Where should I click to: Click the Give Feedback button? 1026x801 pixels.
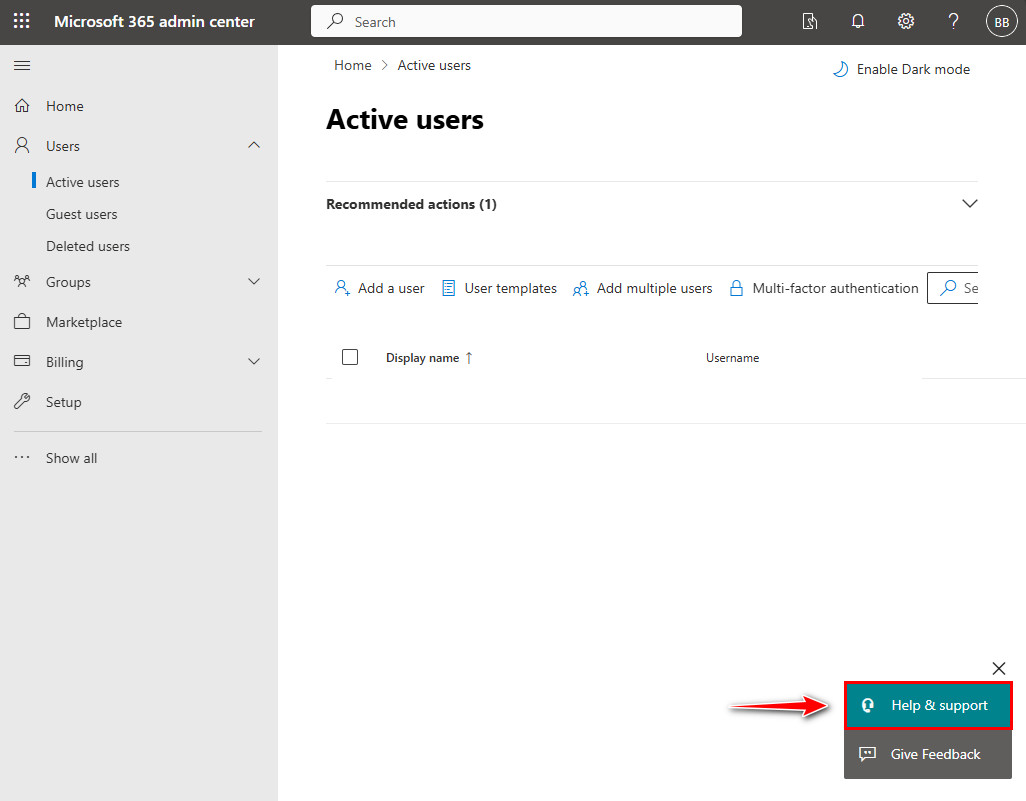click(x=928, y=754)
